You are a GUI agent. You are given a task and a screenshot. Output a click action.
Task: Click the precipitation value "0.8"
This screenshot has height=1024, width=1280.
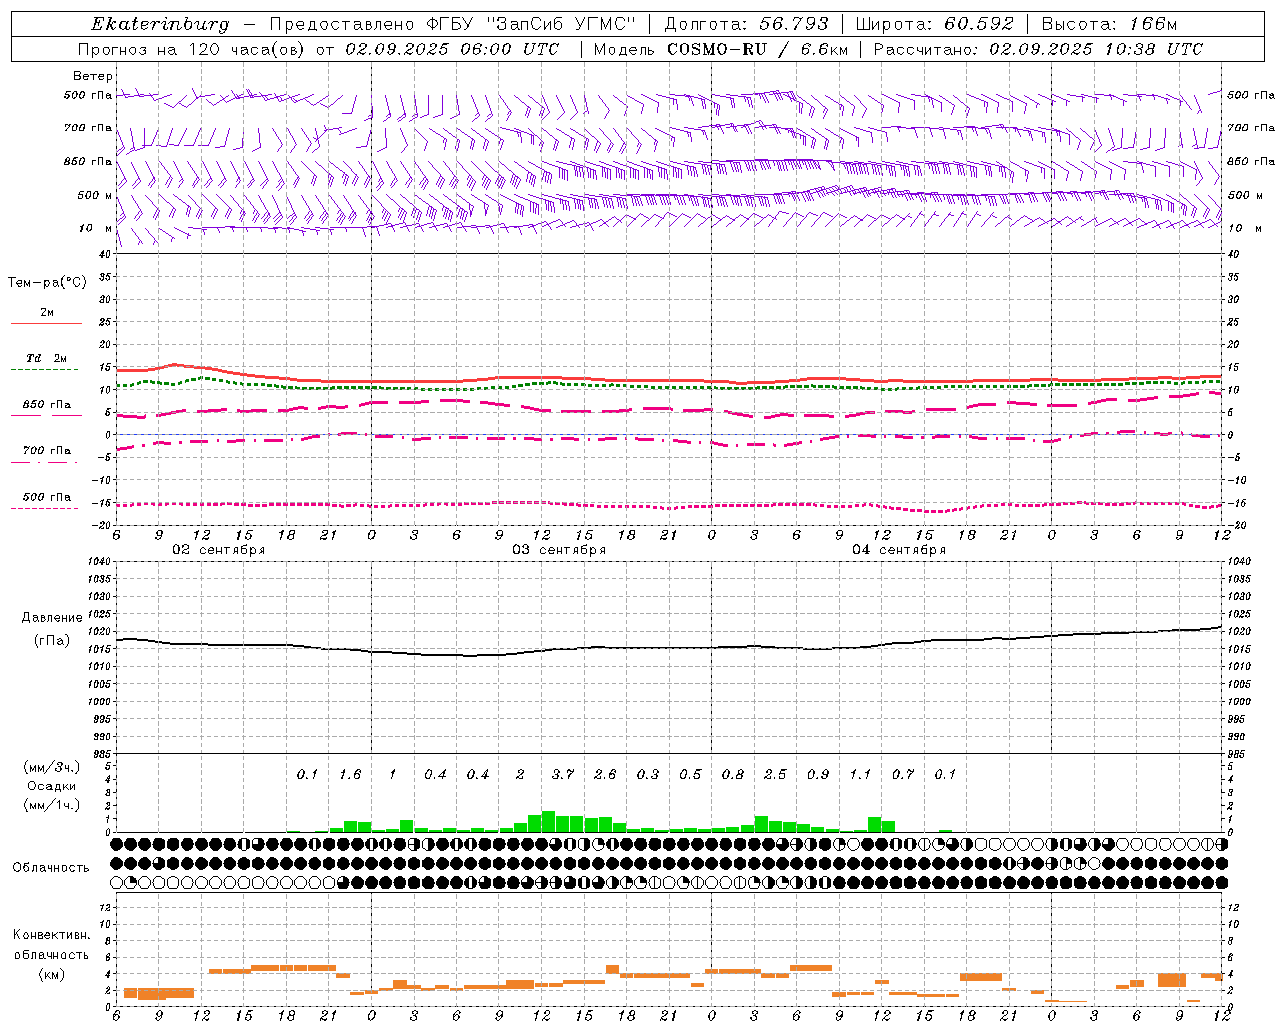pyautogui.click(x=733, y=775)
